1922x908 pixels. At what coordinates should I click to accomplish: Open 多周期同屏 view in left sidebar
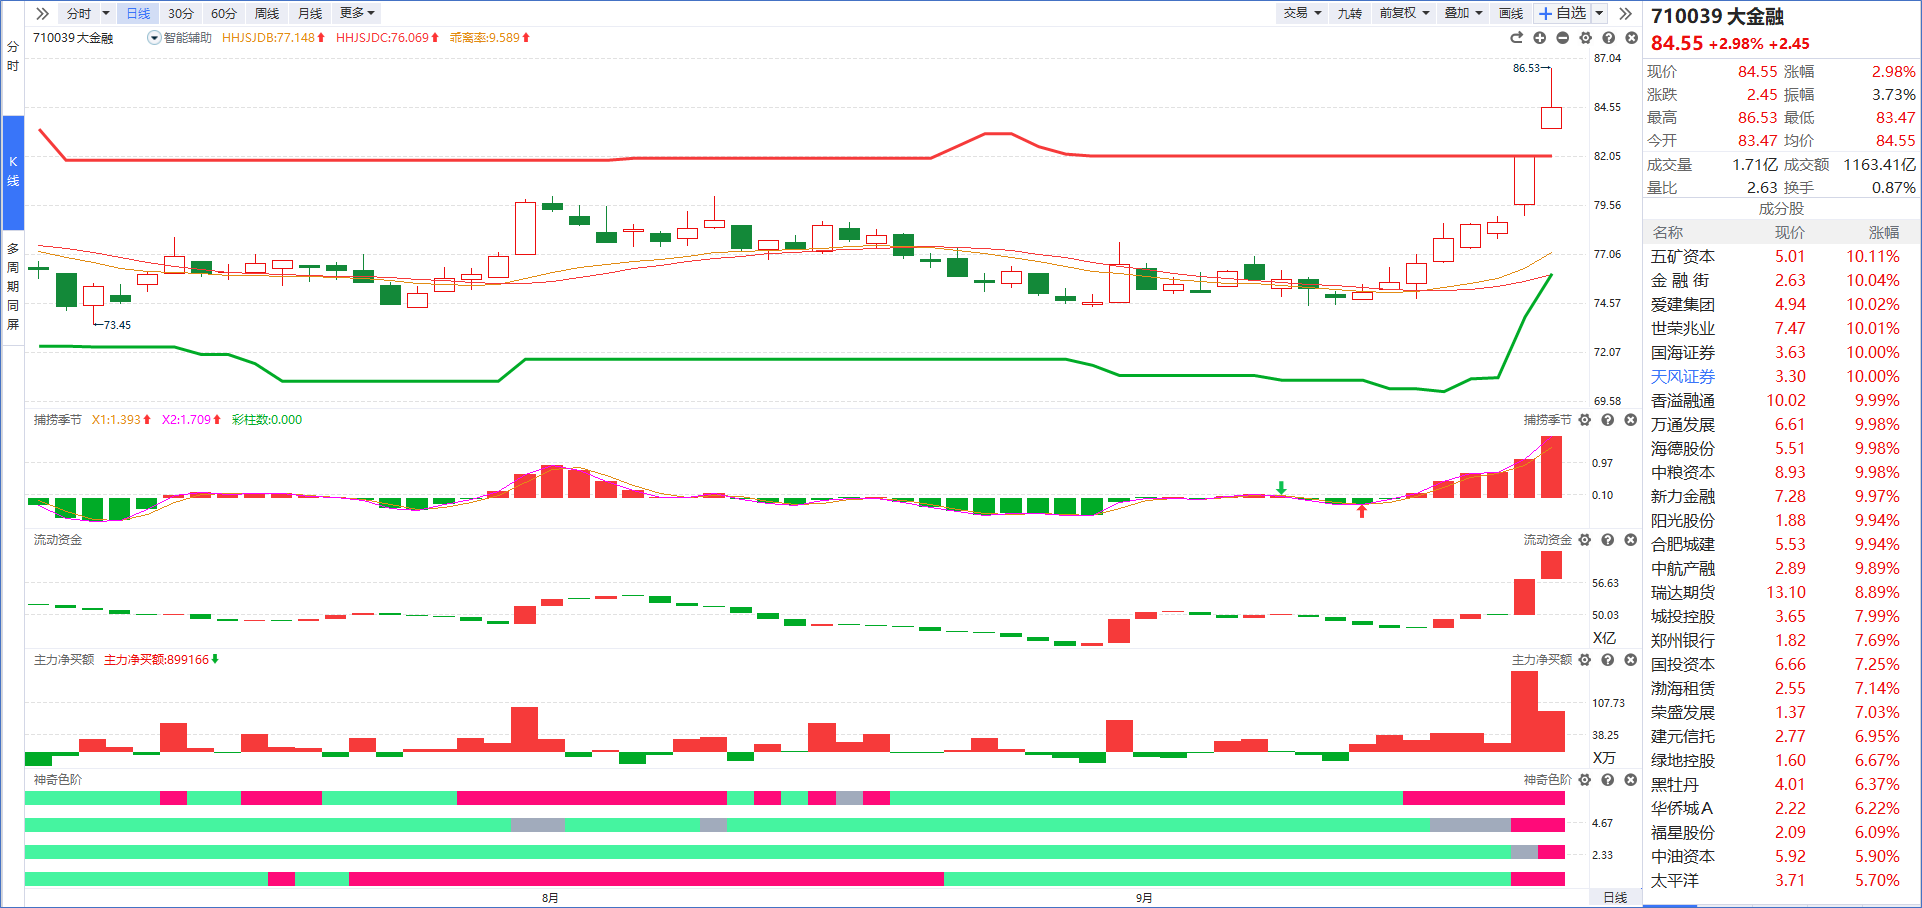[13, 286]
